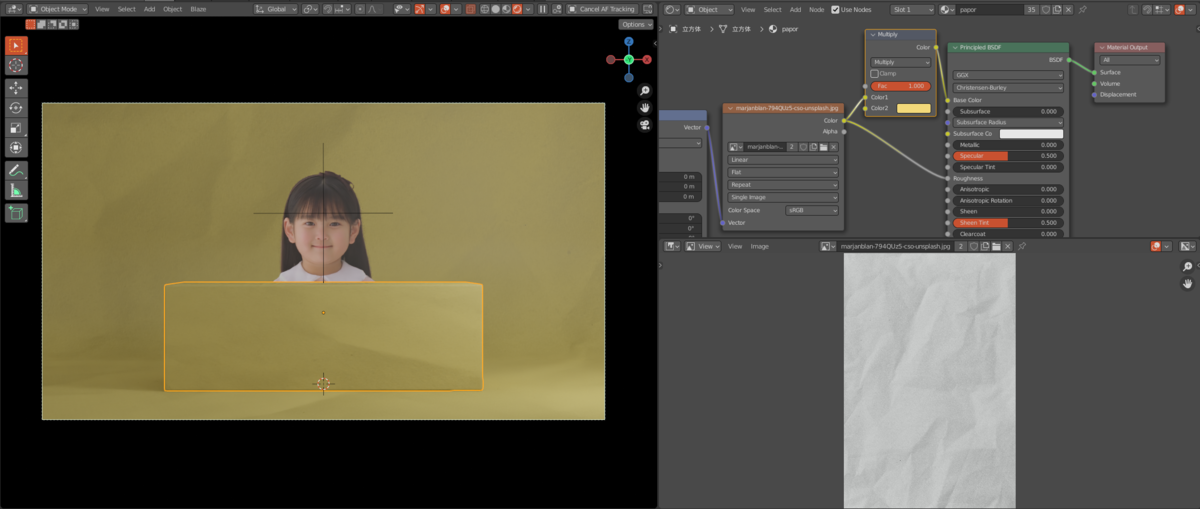Select the Cursor tool in viewport toolbar
Viewport: 1200px width, 509px height.
16,65
